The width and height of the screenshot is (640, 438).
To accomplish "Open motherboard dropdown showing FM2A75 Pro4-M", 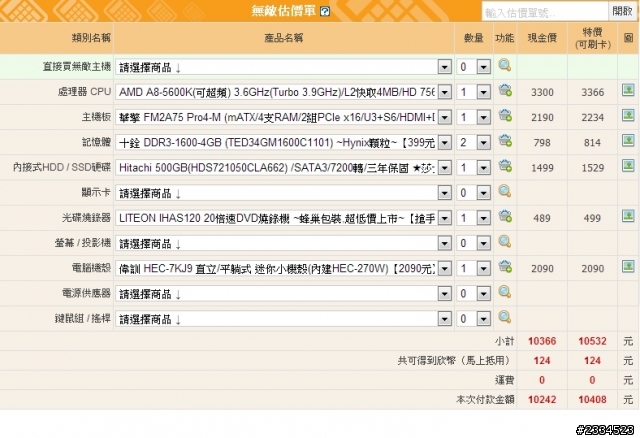I will click(283, 118).
